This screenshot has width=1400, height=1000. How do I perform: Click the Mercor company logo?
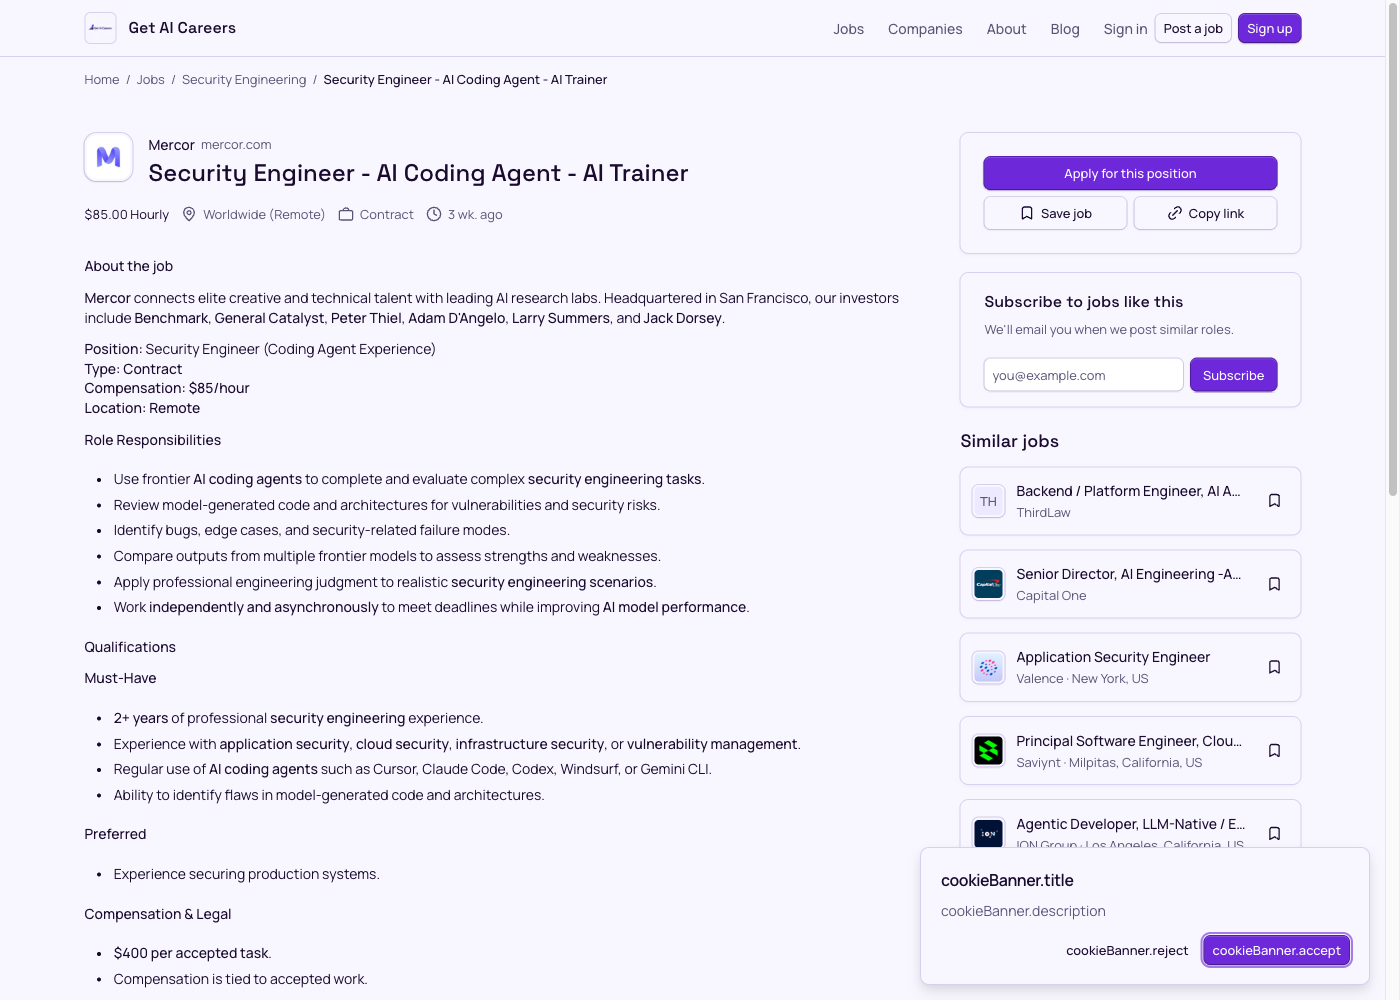click(x=109, y=157)
